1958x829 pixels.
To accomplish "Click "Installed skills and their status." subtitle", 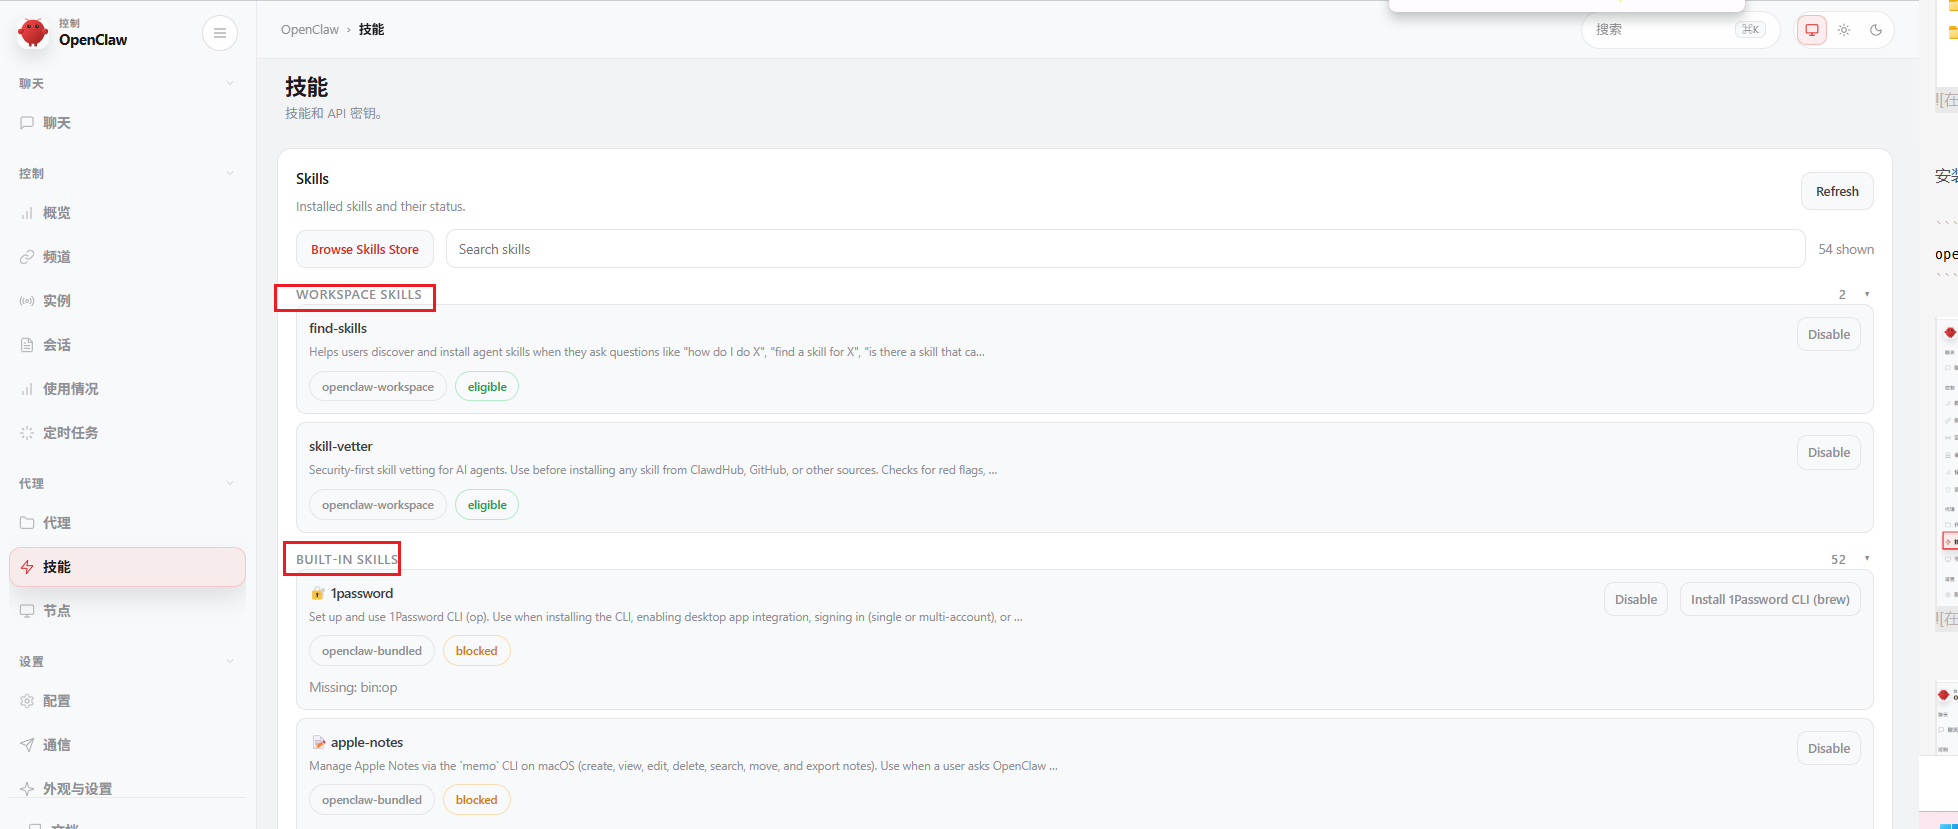I will 381,206.
